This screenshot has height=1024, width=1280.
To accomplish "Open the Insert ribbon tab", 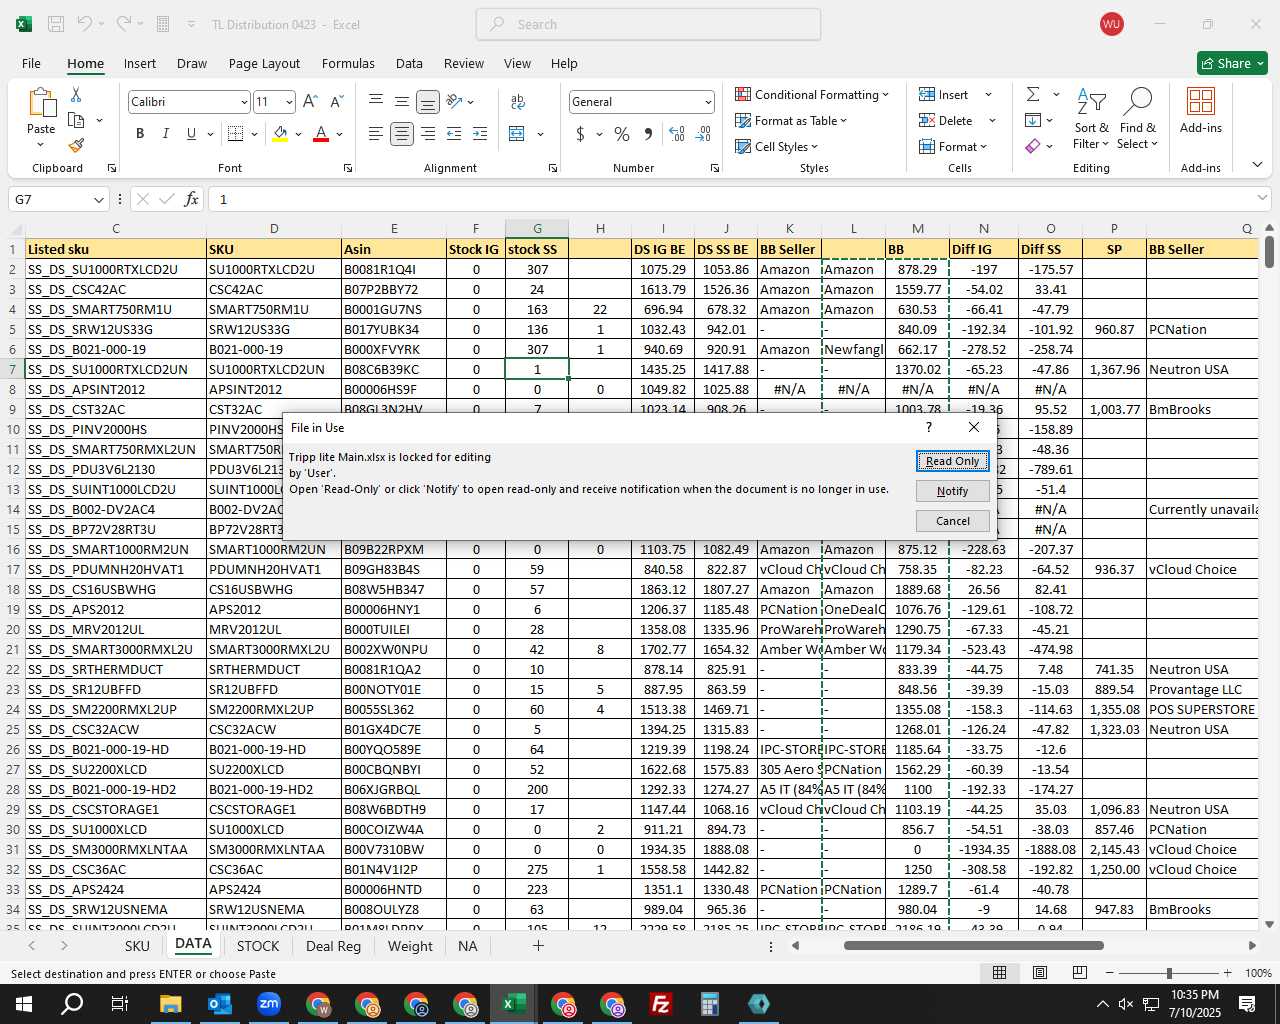I will (140, 63).
